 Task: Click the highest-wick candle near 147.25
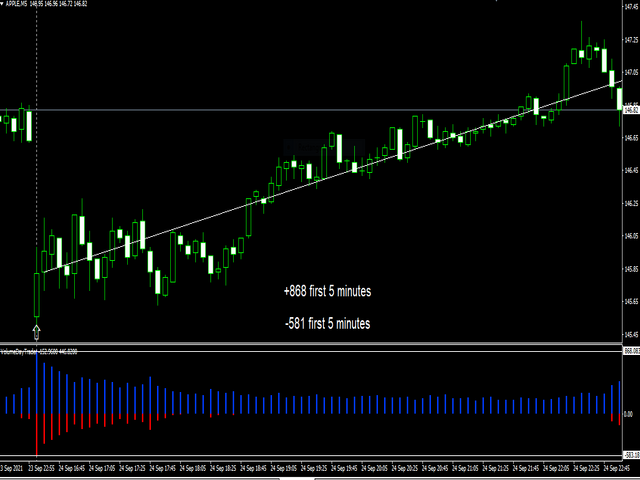click(582, 53)
